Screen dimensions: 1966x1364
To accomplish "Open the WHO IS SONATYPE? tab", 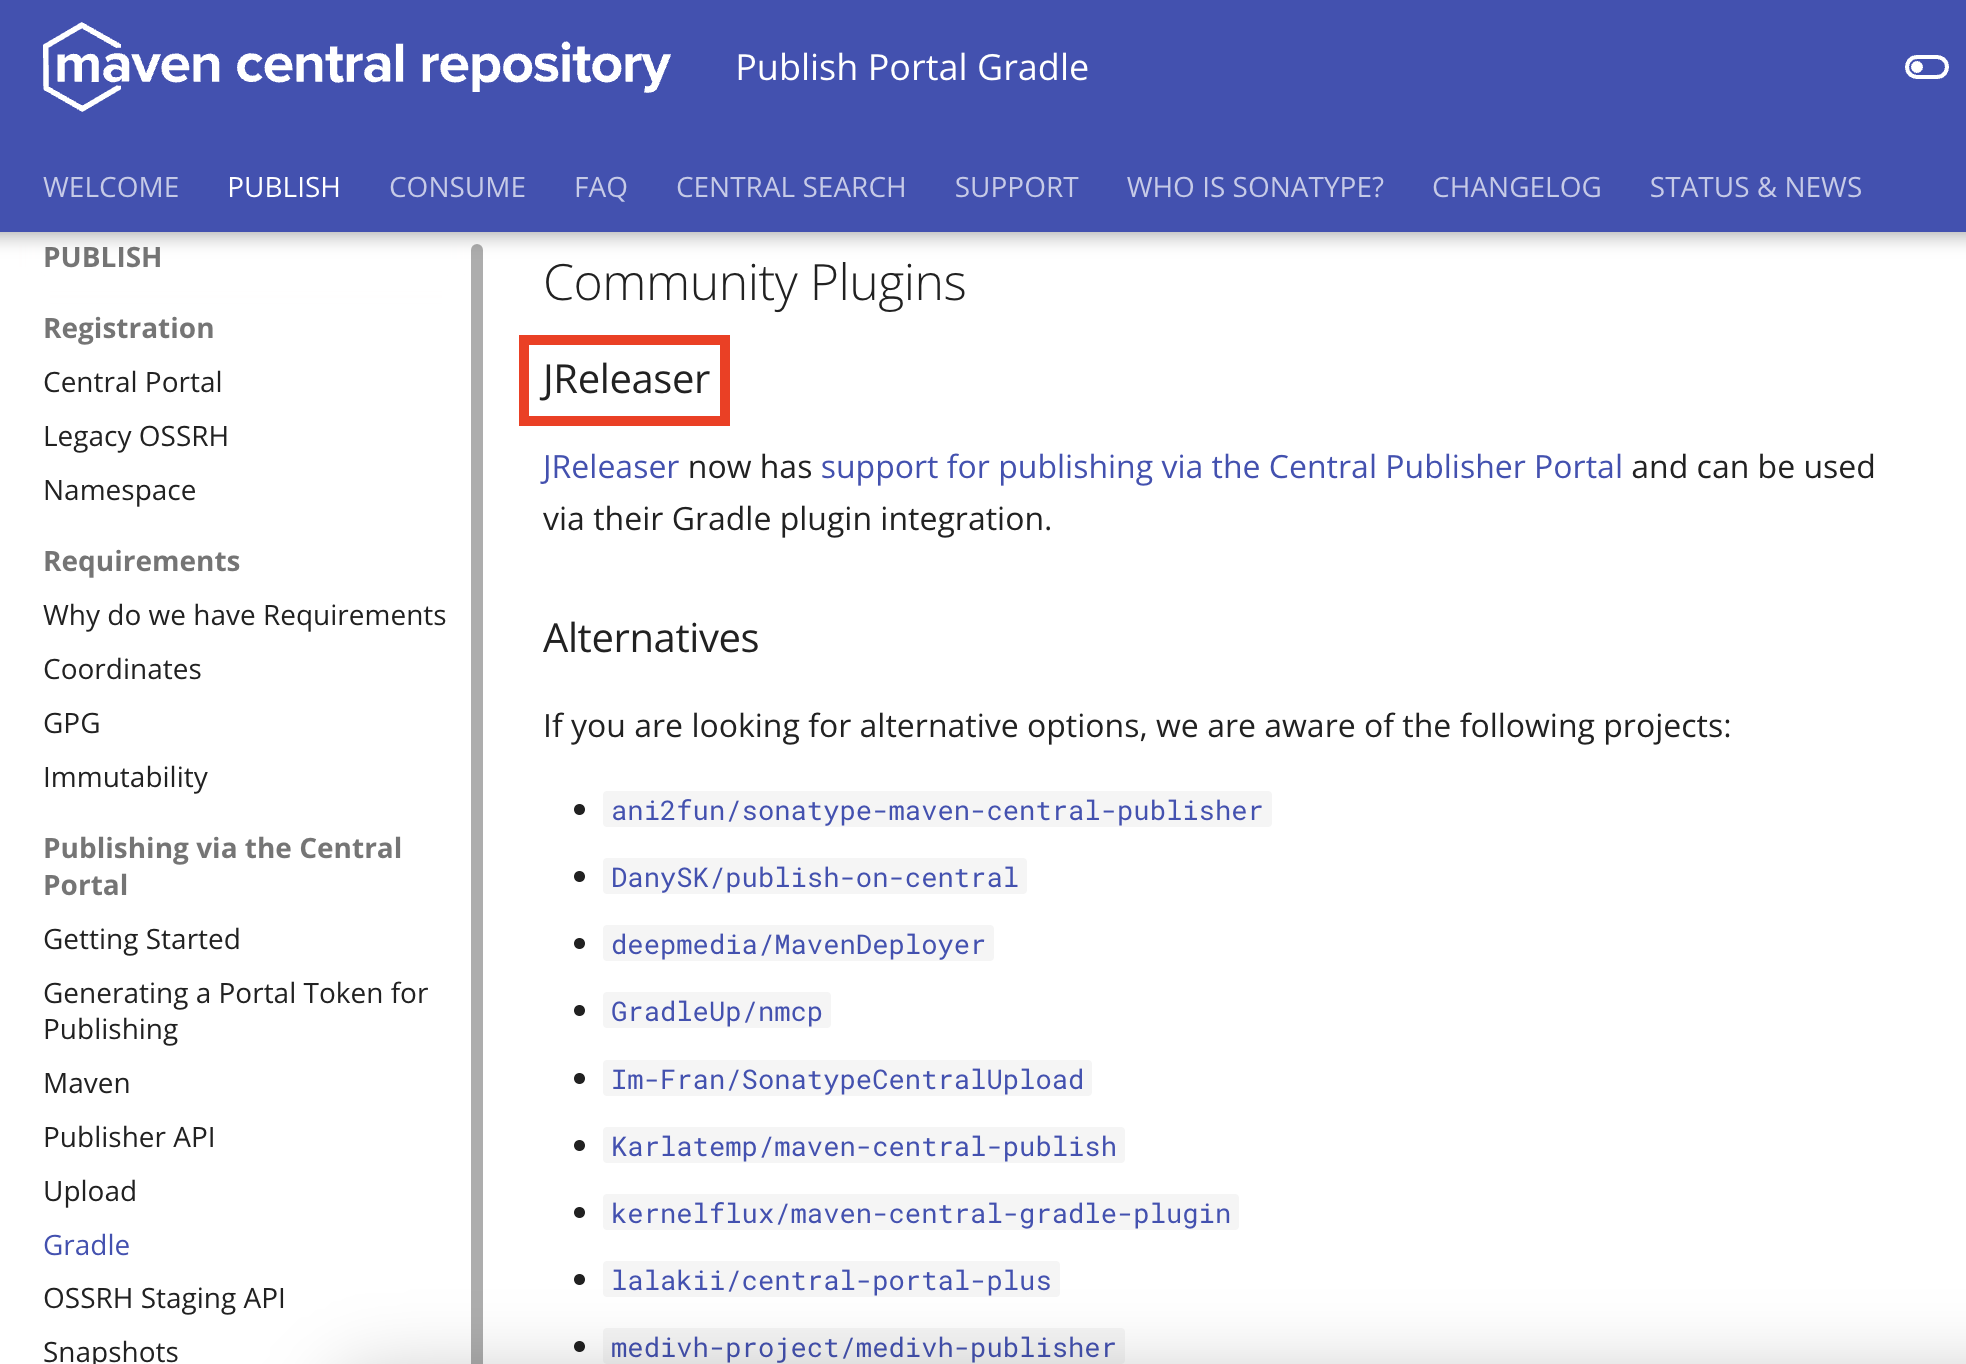I will [1255, 187].
